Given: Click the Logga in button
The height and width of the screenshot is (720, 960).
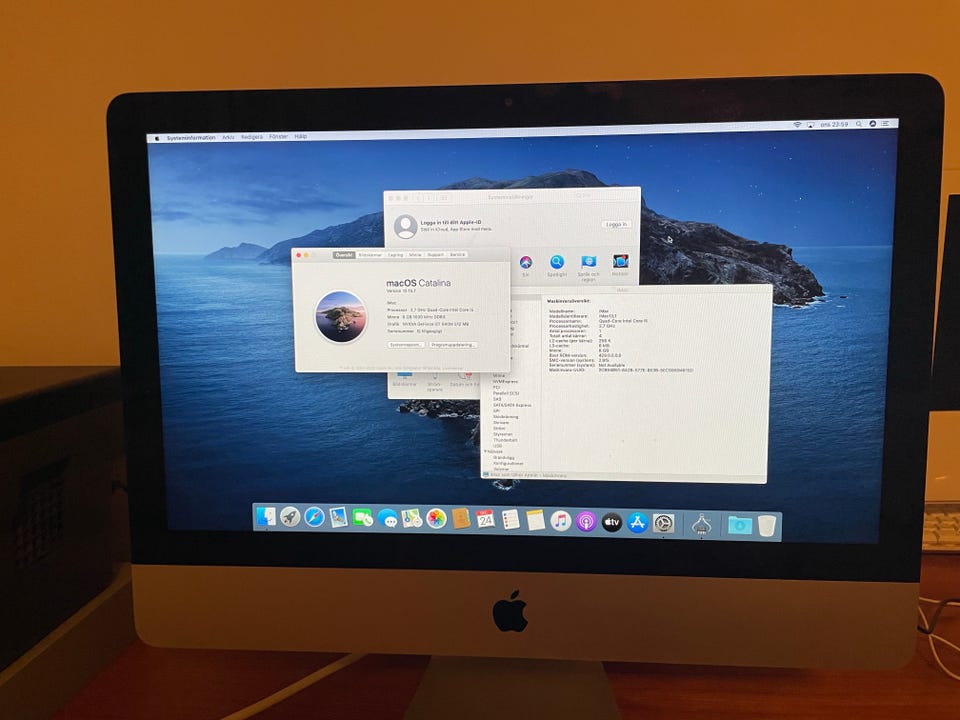Looking at the screenshot, I should [616, 224].
